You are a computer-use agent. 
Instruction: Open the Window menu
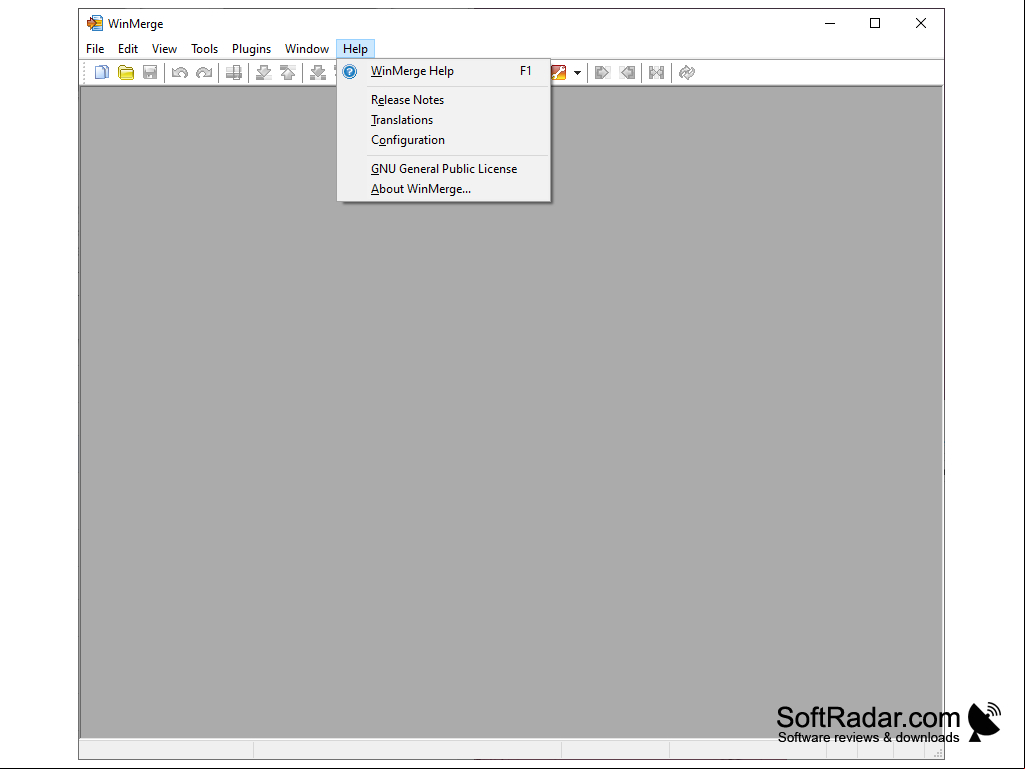[x=307, y=49]
